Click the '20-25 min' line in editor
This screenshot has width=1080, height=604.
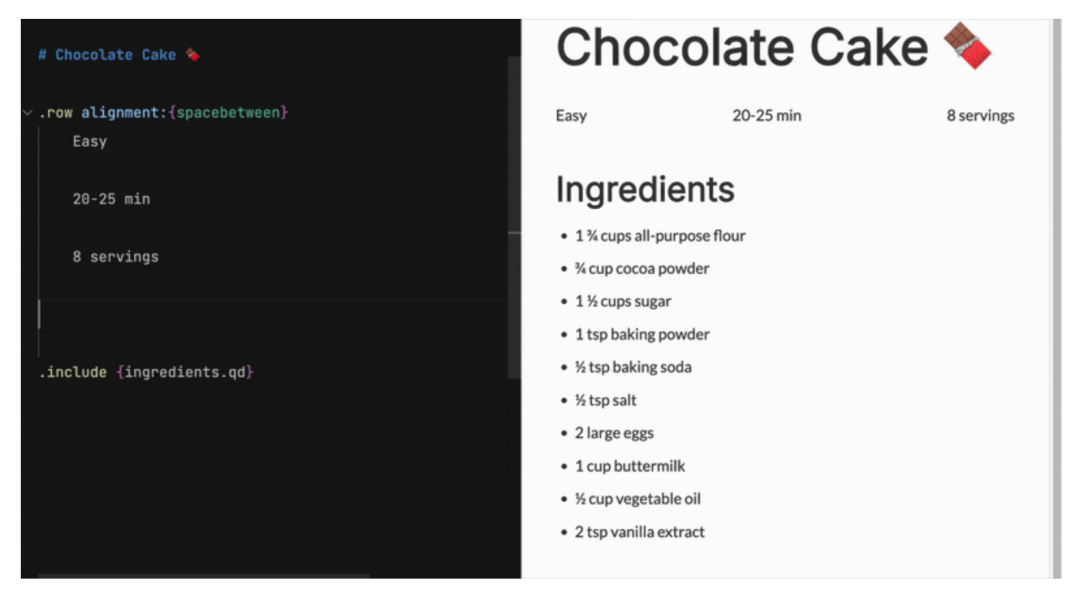(111, 199)
